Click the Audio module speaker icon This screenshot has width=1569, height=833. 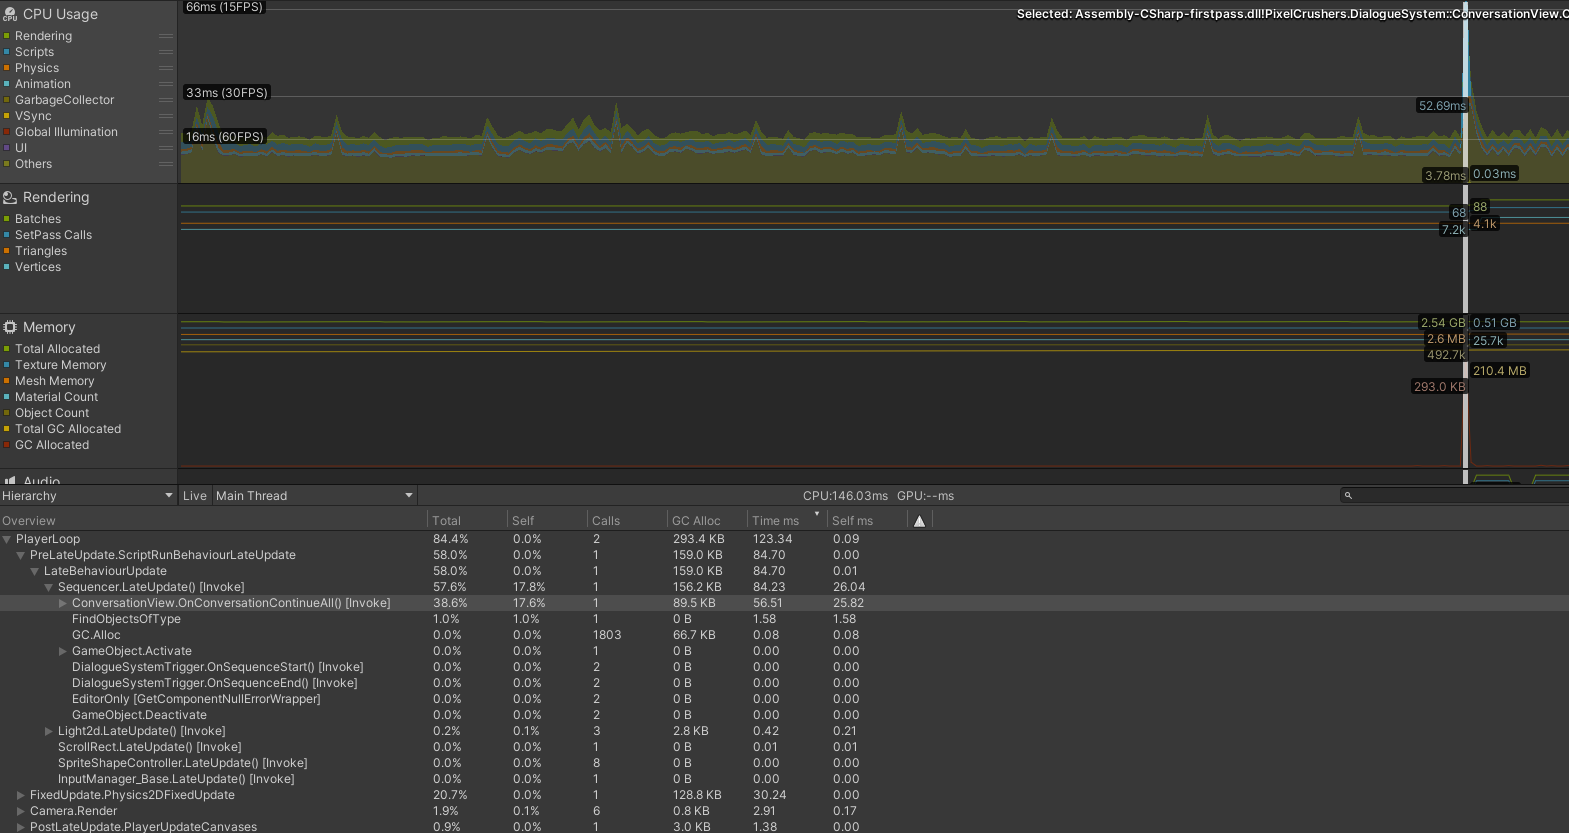[10, 480]
